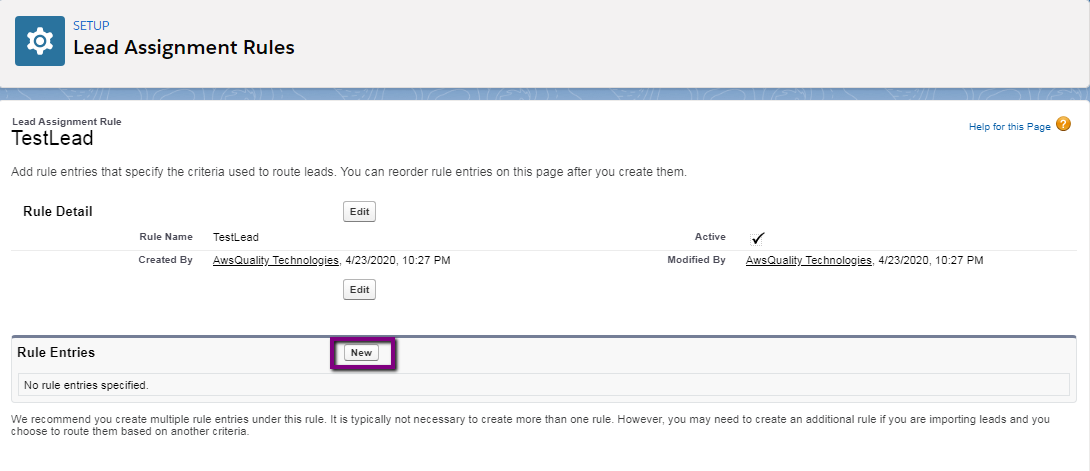This screenshot has height=471, width=1090.
Task: Click the large TestLead page heading
Action: (x=52, y=139)
